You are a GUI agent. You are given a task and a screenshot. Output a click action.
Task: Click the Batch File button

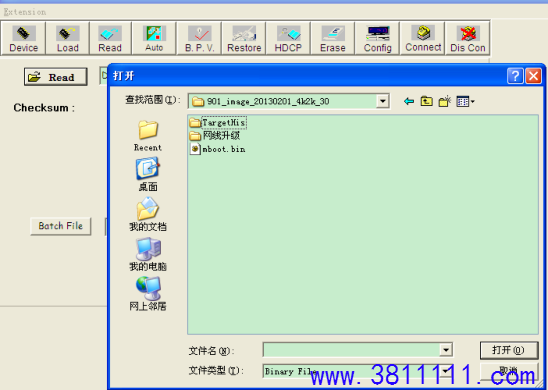point(60,226)
